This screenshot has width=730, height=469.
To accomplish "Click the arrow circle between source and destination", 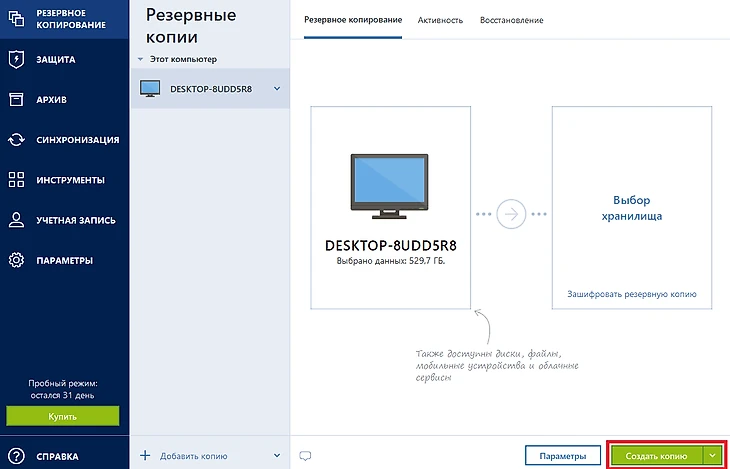I will click(x=511, y=214).
